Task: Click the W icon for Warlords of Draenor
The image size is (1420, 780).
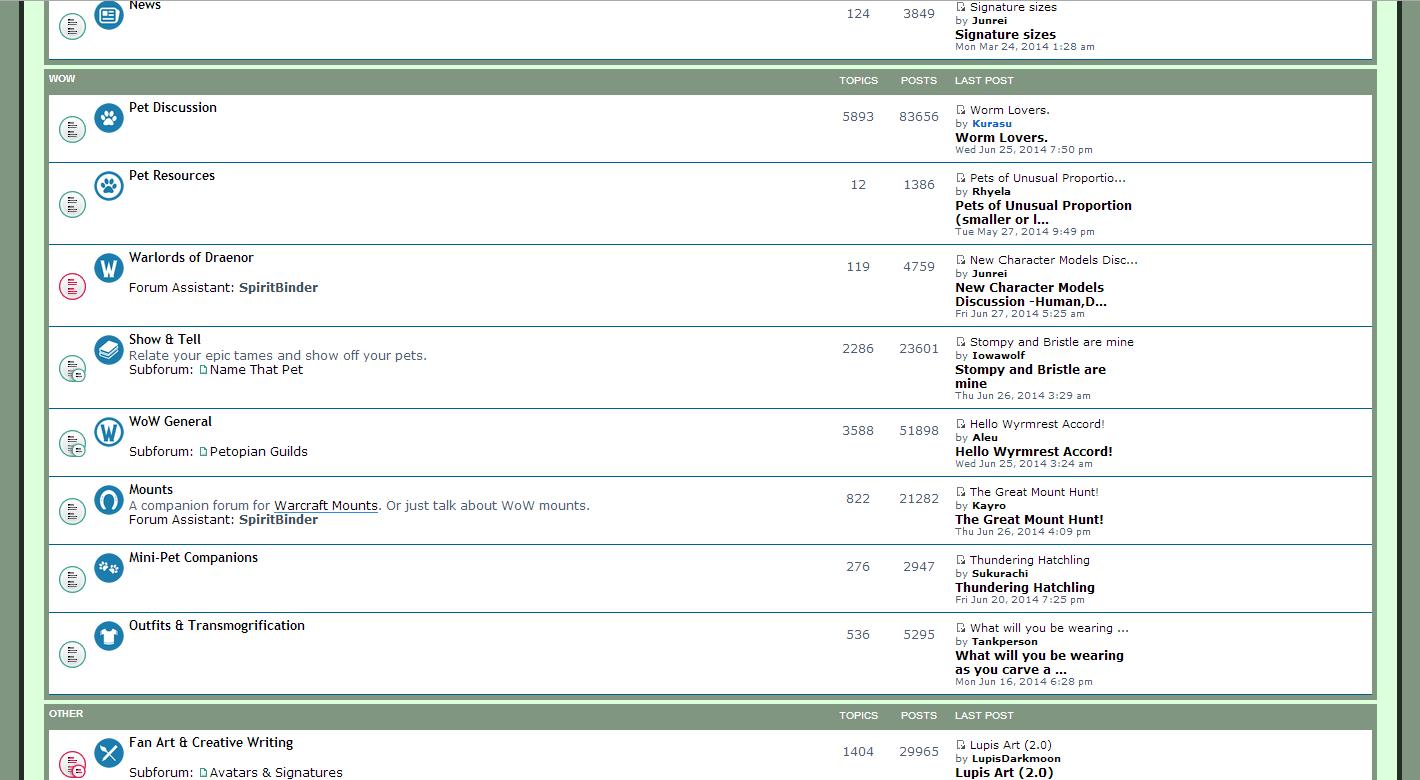Action: (x=109, y=268)
